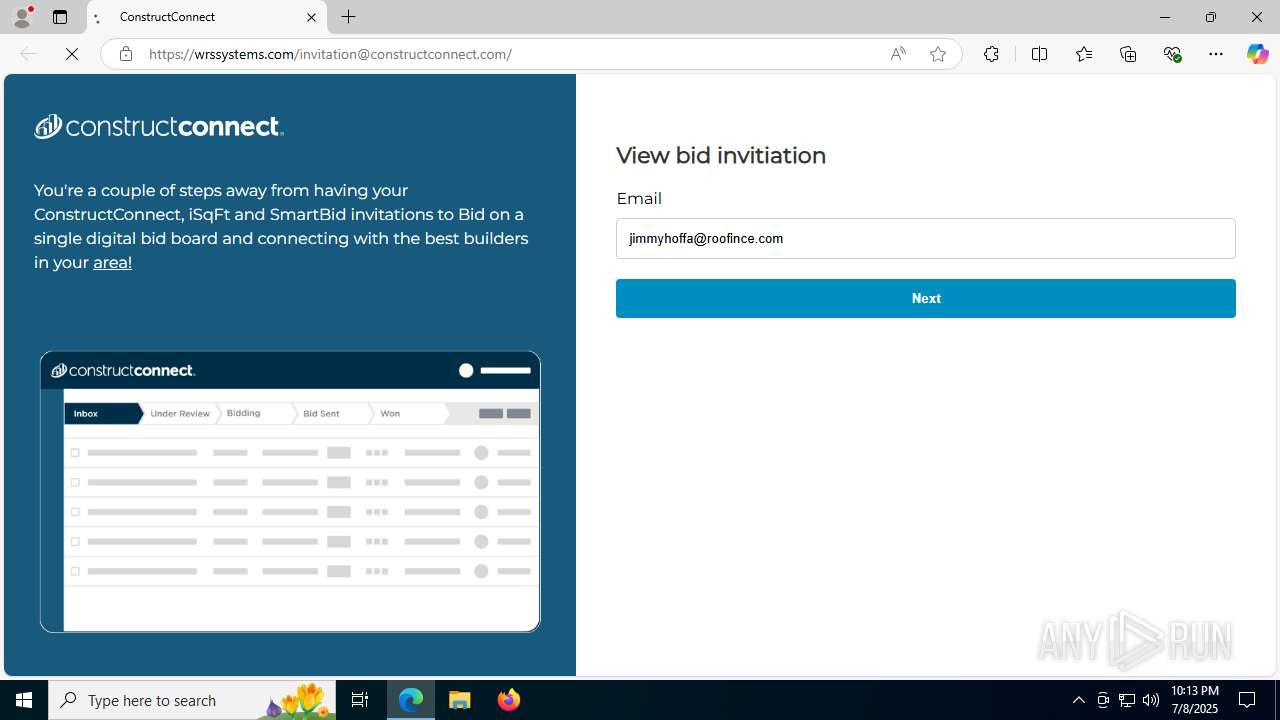
Task: Click the ConstructConnect logo at top left
Action: coord(159,126)
